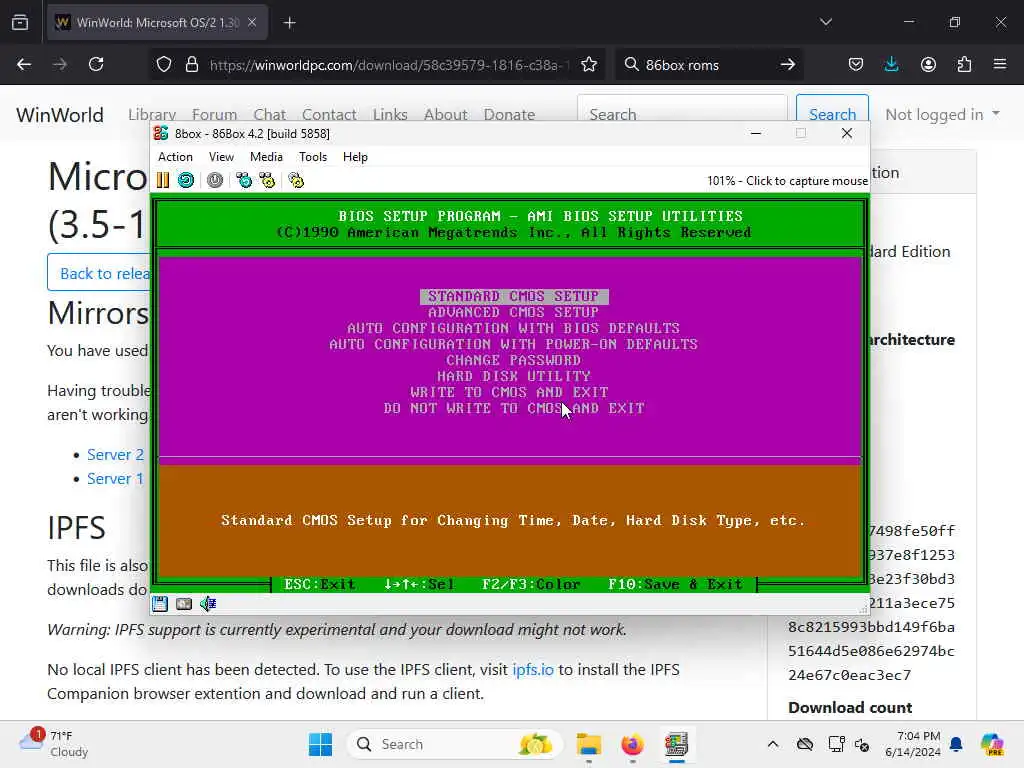Click '101% - Click to capture mouse' text

787,181
